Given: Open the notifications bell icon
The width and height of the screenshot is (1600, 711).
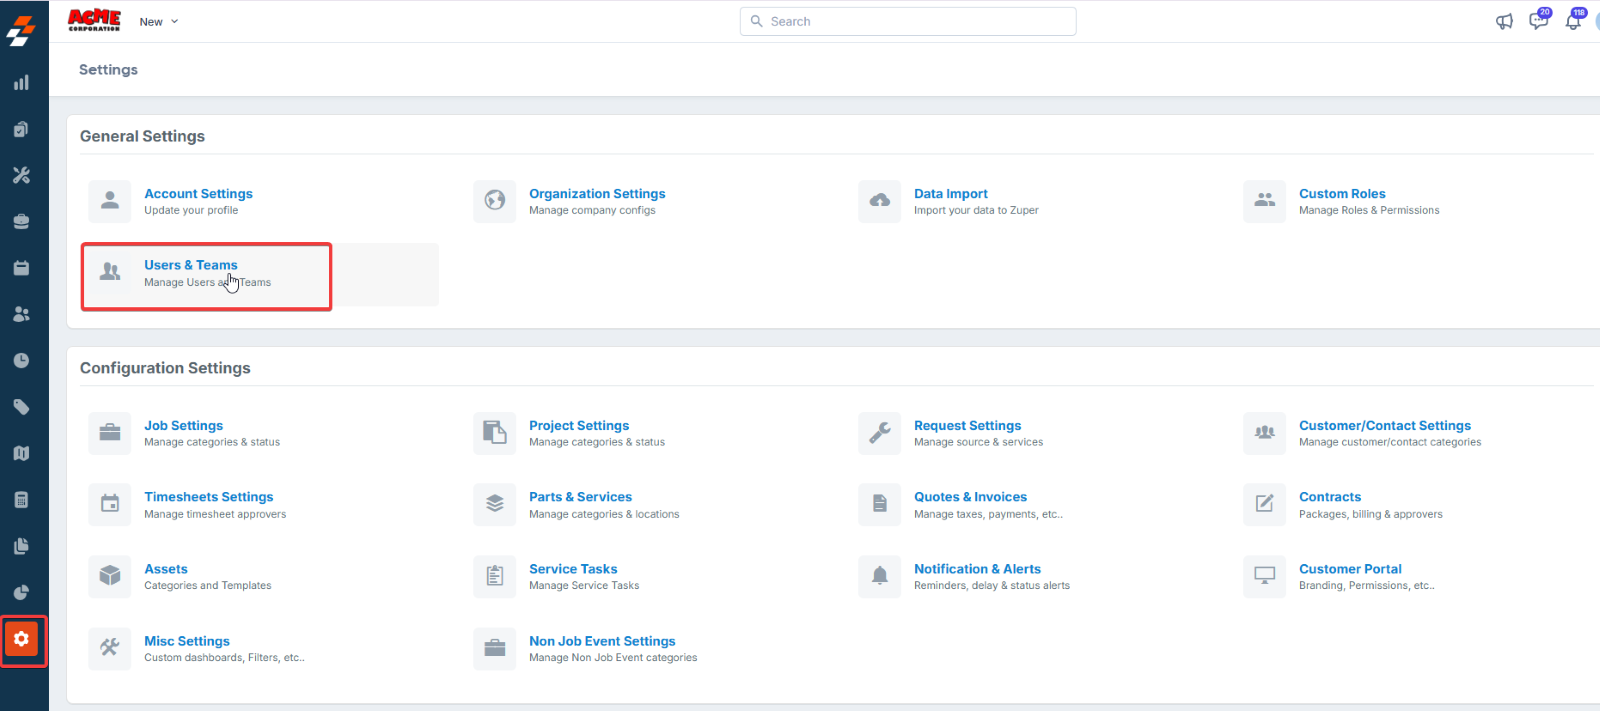Looking at the screenshot, I should 1573,21.
